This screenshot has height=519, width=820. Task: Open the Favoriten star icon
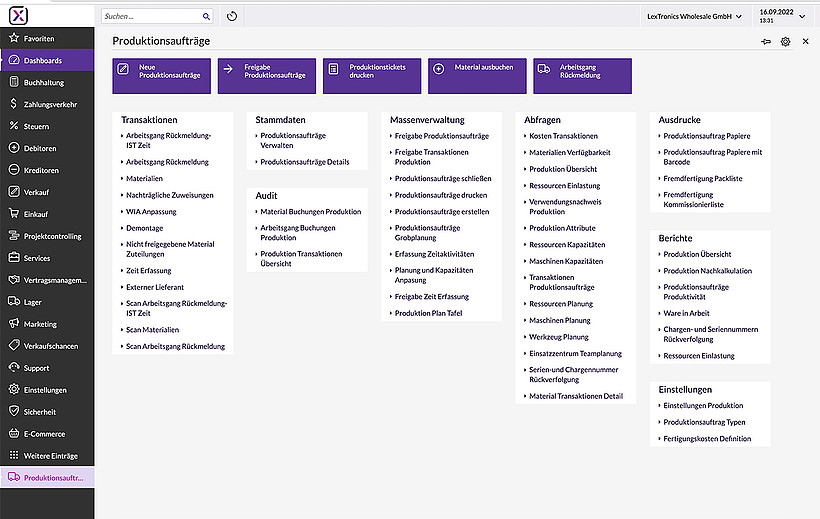pyautogui.click(x=14, y=38)
